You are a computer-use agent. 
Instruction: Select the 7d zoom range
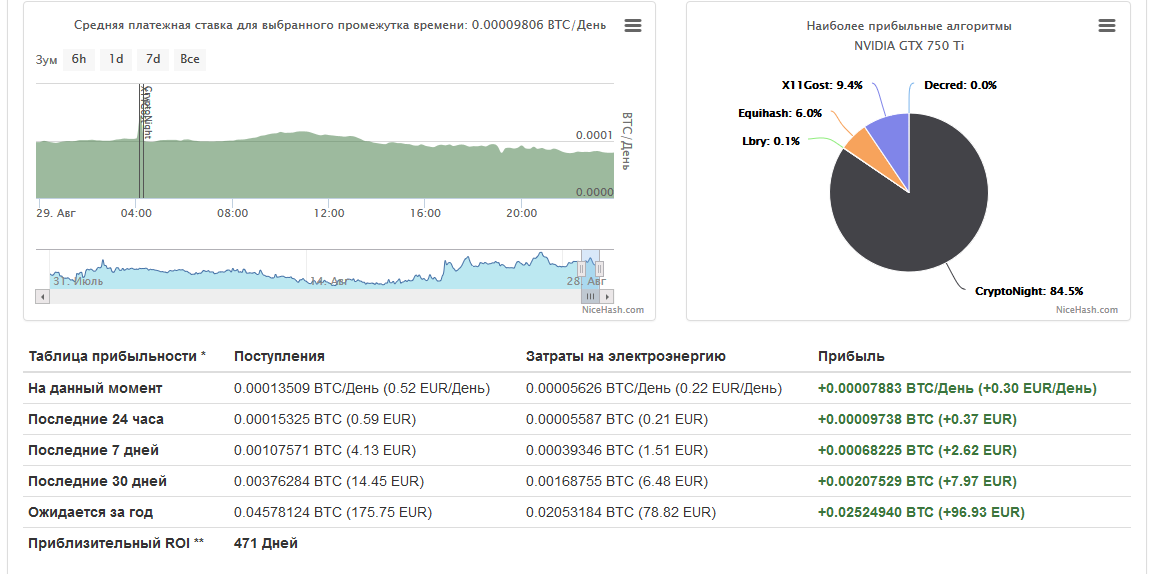coord(153,59)
